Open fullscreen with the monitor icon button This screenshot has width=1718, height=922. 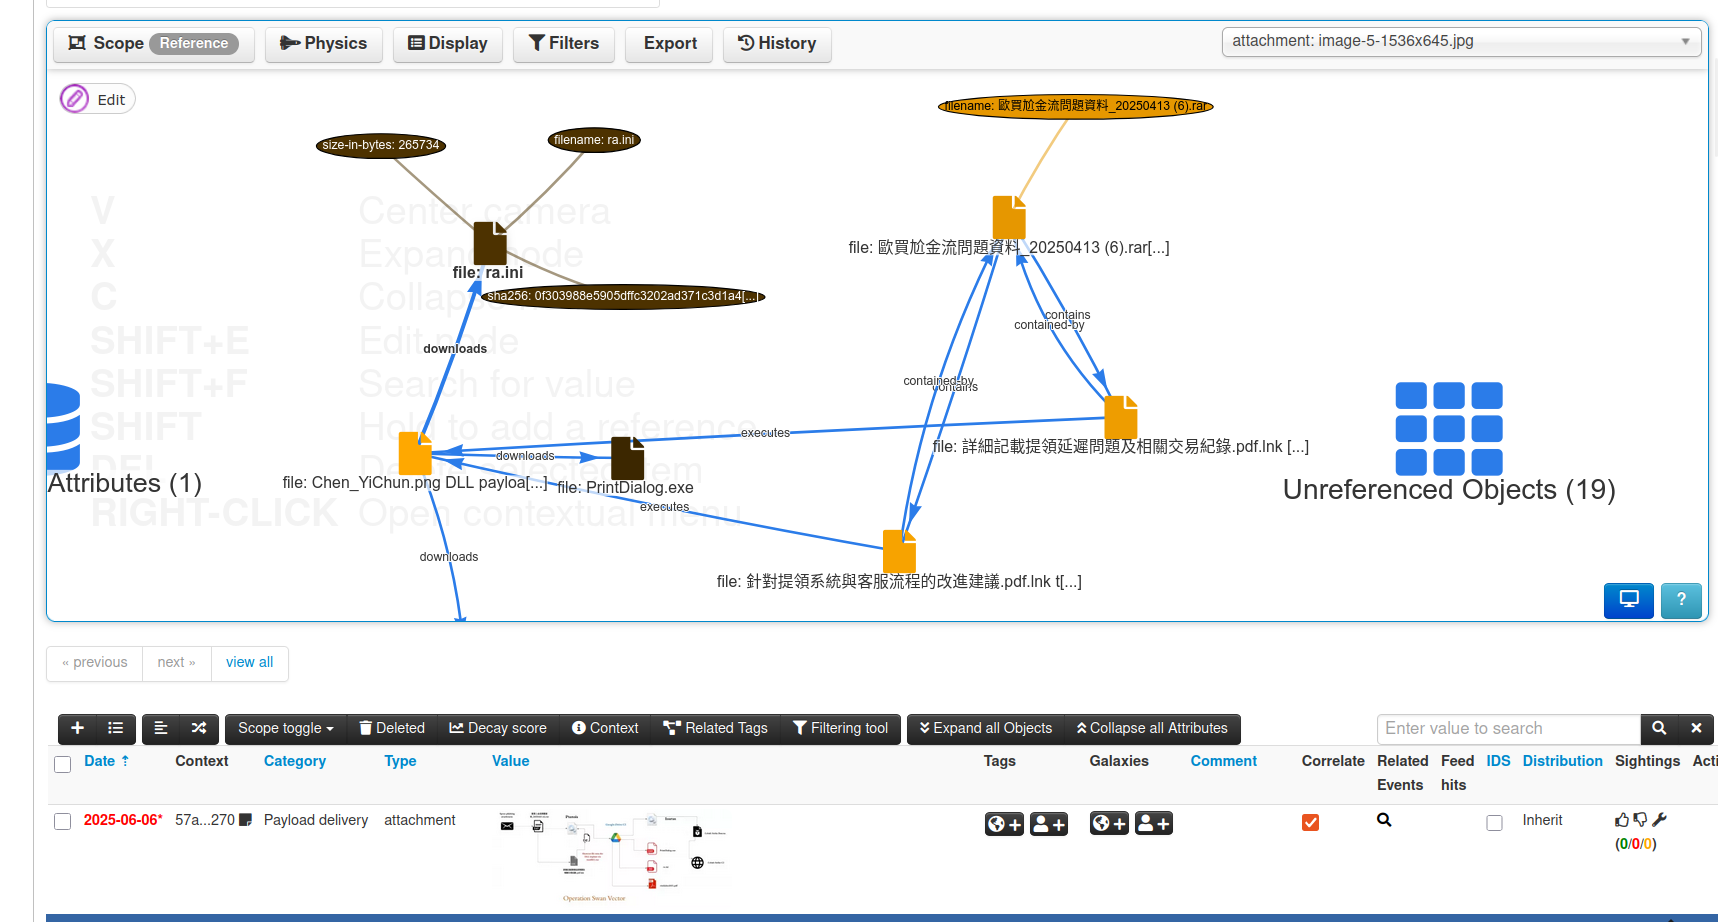[x=1628, y=600]
